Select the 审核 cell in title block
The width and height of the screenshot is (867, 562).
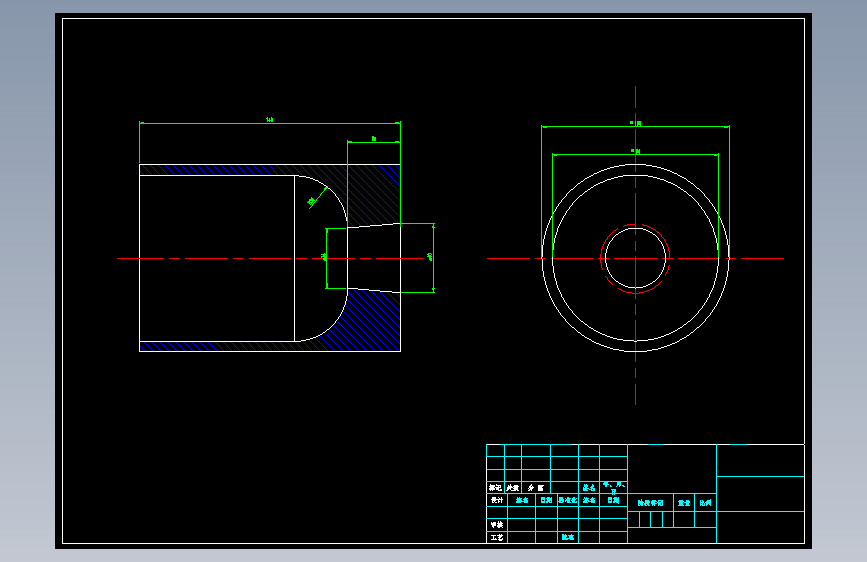click(497, 524)
